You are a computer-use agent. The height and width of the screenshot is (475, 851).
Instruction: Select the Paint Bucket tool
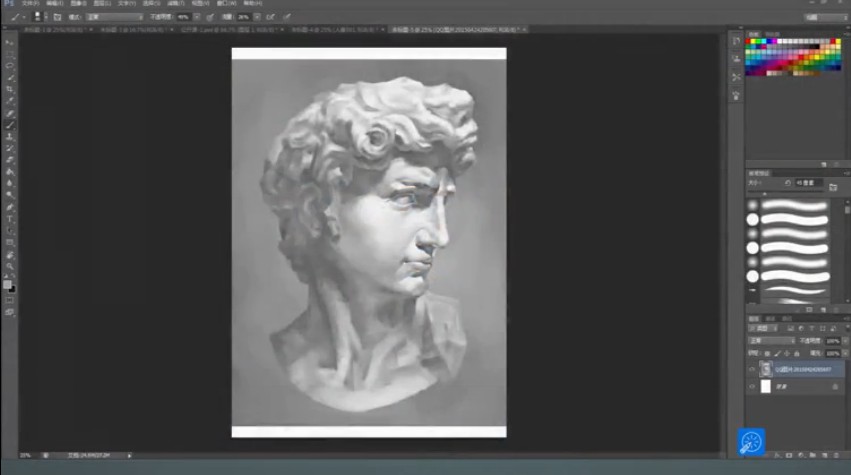click(10, 172)
